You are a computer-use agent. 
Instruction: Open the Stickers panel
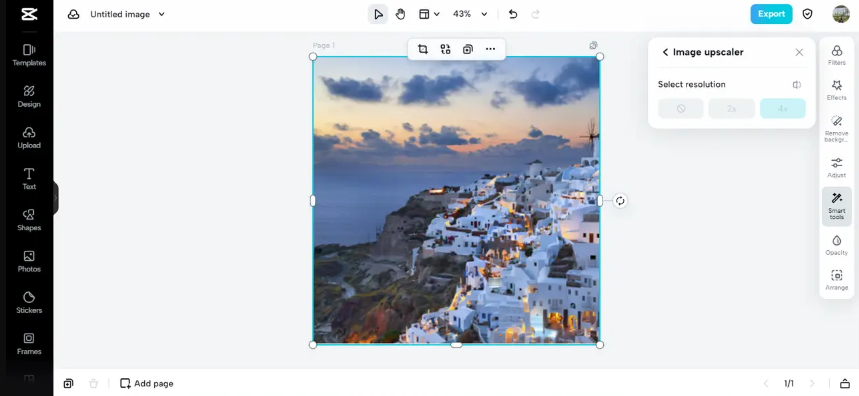click(29, 302)
